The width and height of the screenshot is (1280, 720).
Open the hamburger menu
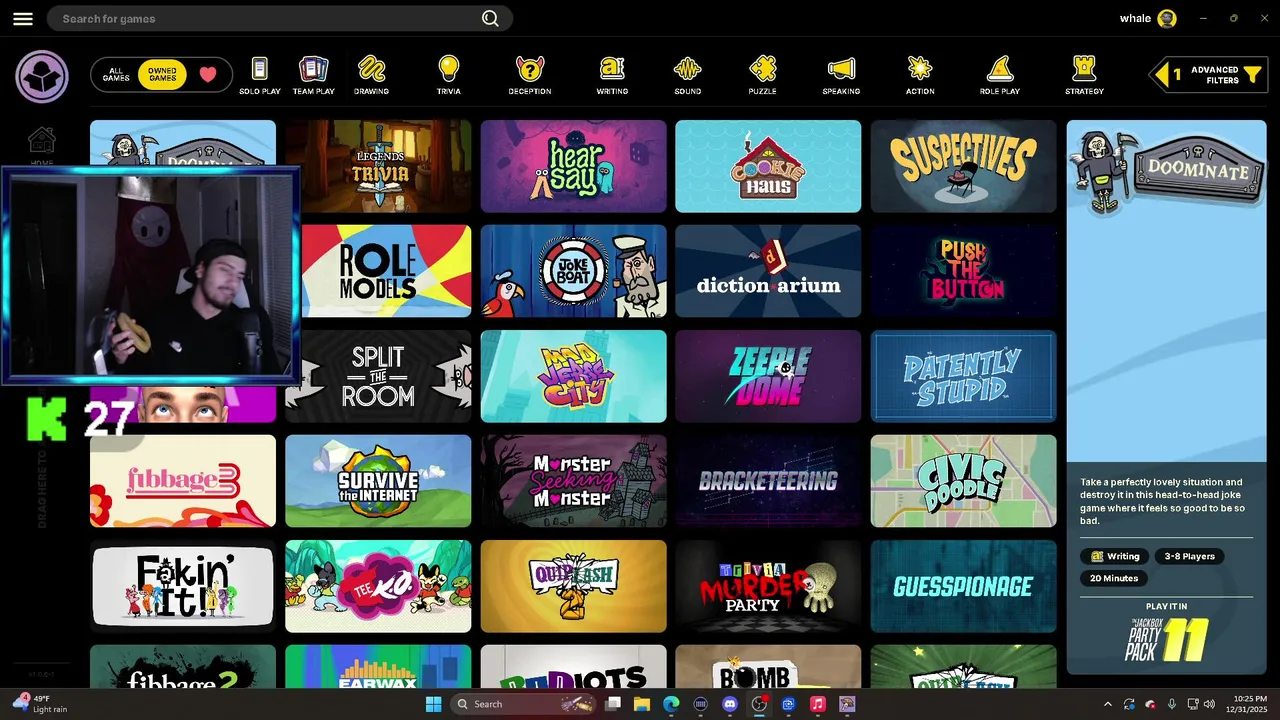coord(23,19)
